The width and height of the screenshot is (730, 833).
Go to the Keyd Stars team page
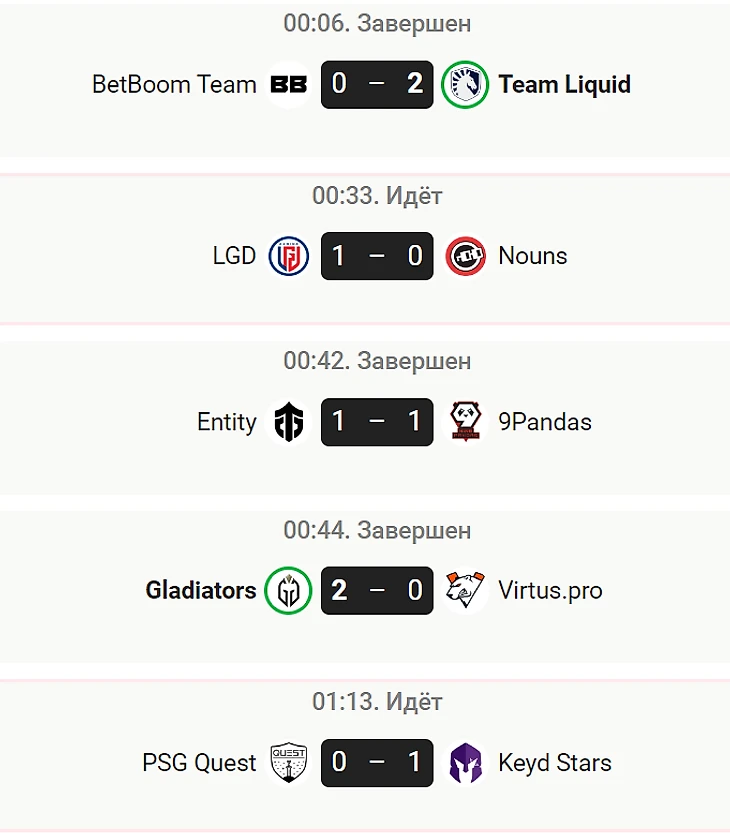pos(555,763)
